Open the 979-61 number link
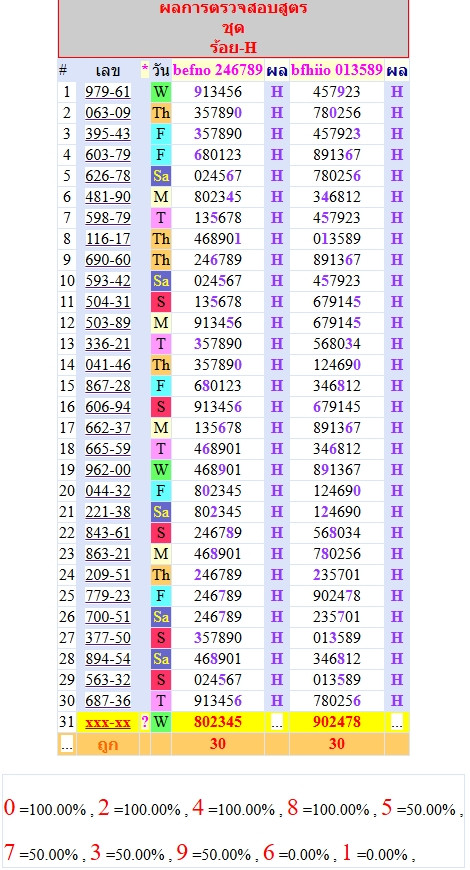Image resolution: width=470 pixels, height=870 pixels. click(108, 92)
